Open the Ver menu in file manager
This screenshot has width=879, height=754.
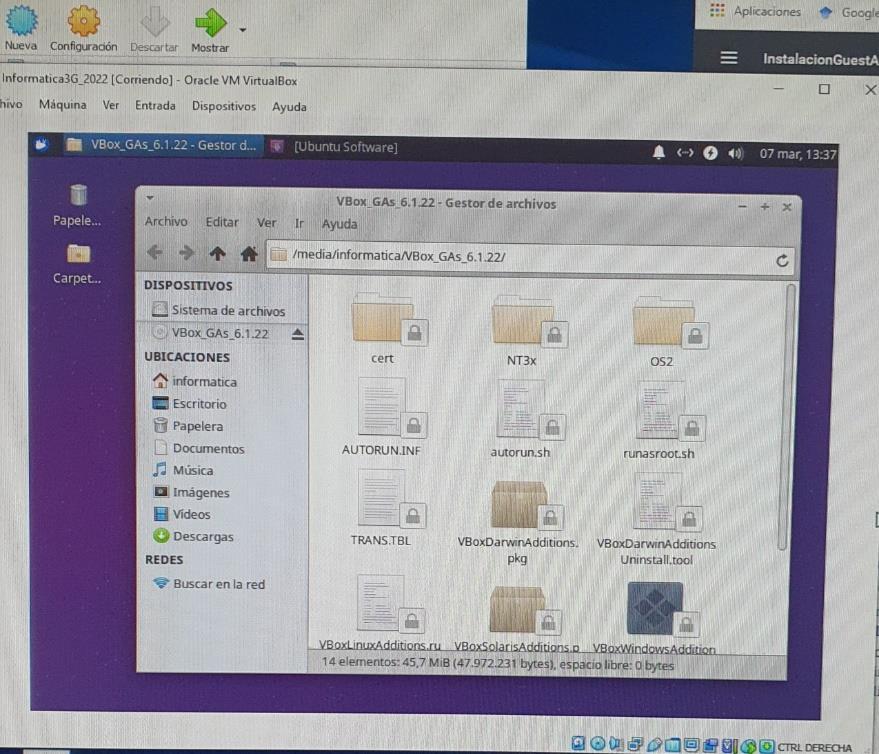coord(266,223)
